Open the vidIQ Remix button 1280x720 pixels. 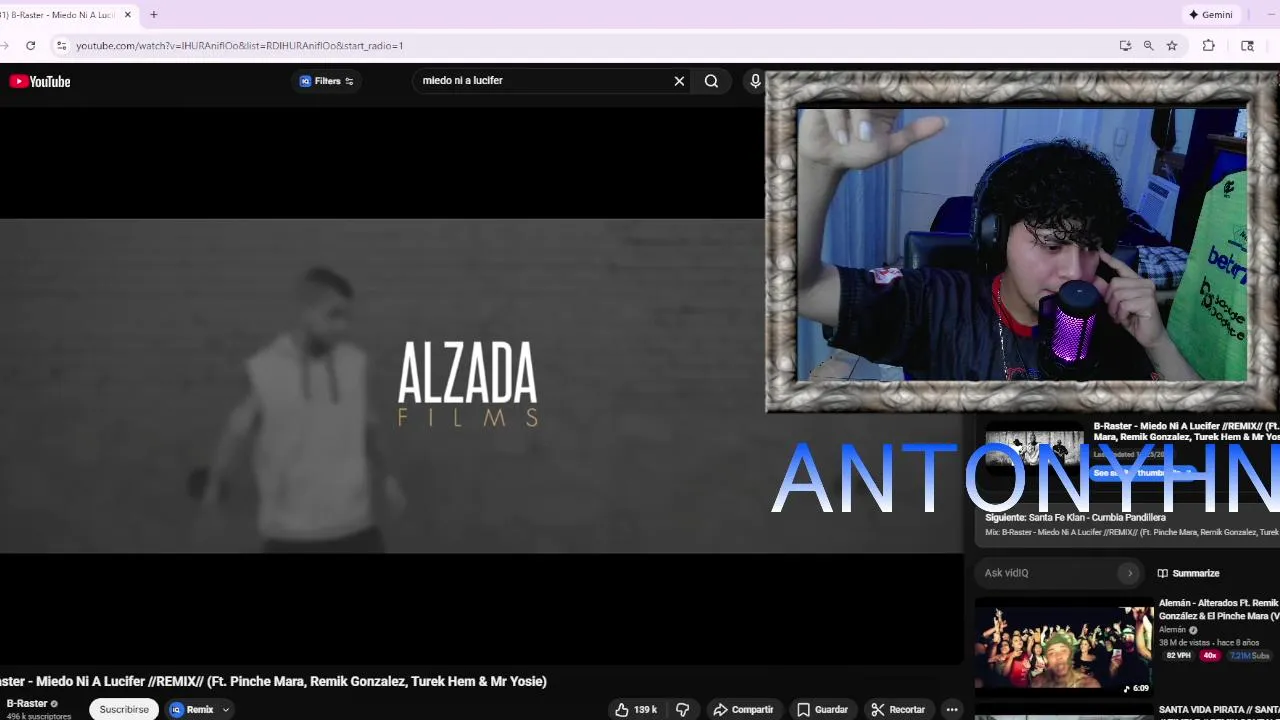[x=192, y=709]
